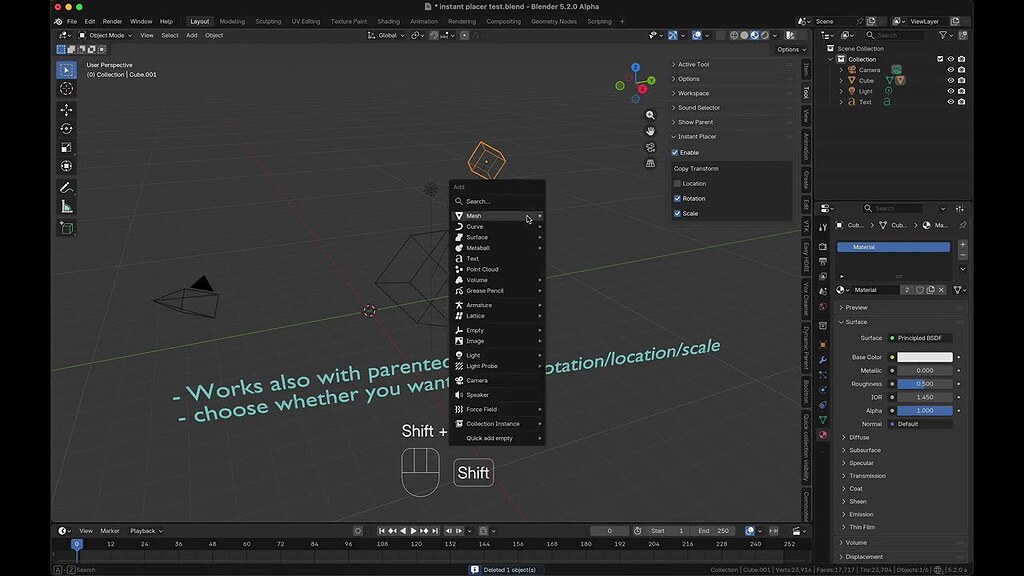Click the Blender logo menu icon
This screenshot has height=576, width=1024.
59,22
